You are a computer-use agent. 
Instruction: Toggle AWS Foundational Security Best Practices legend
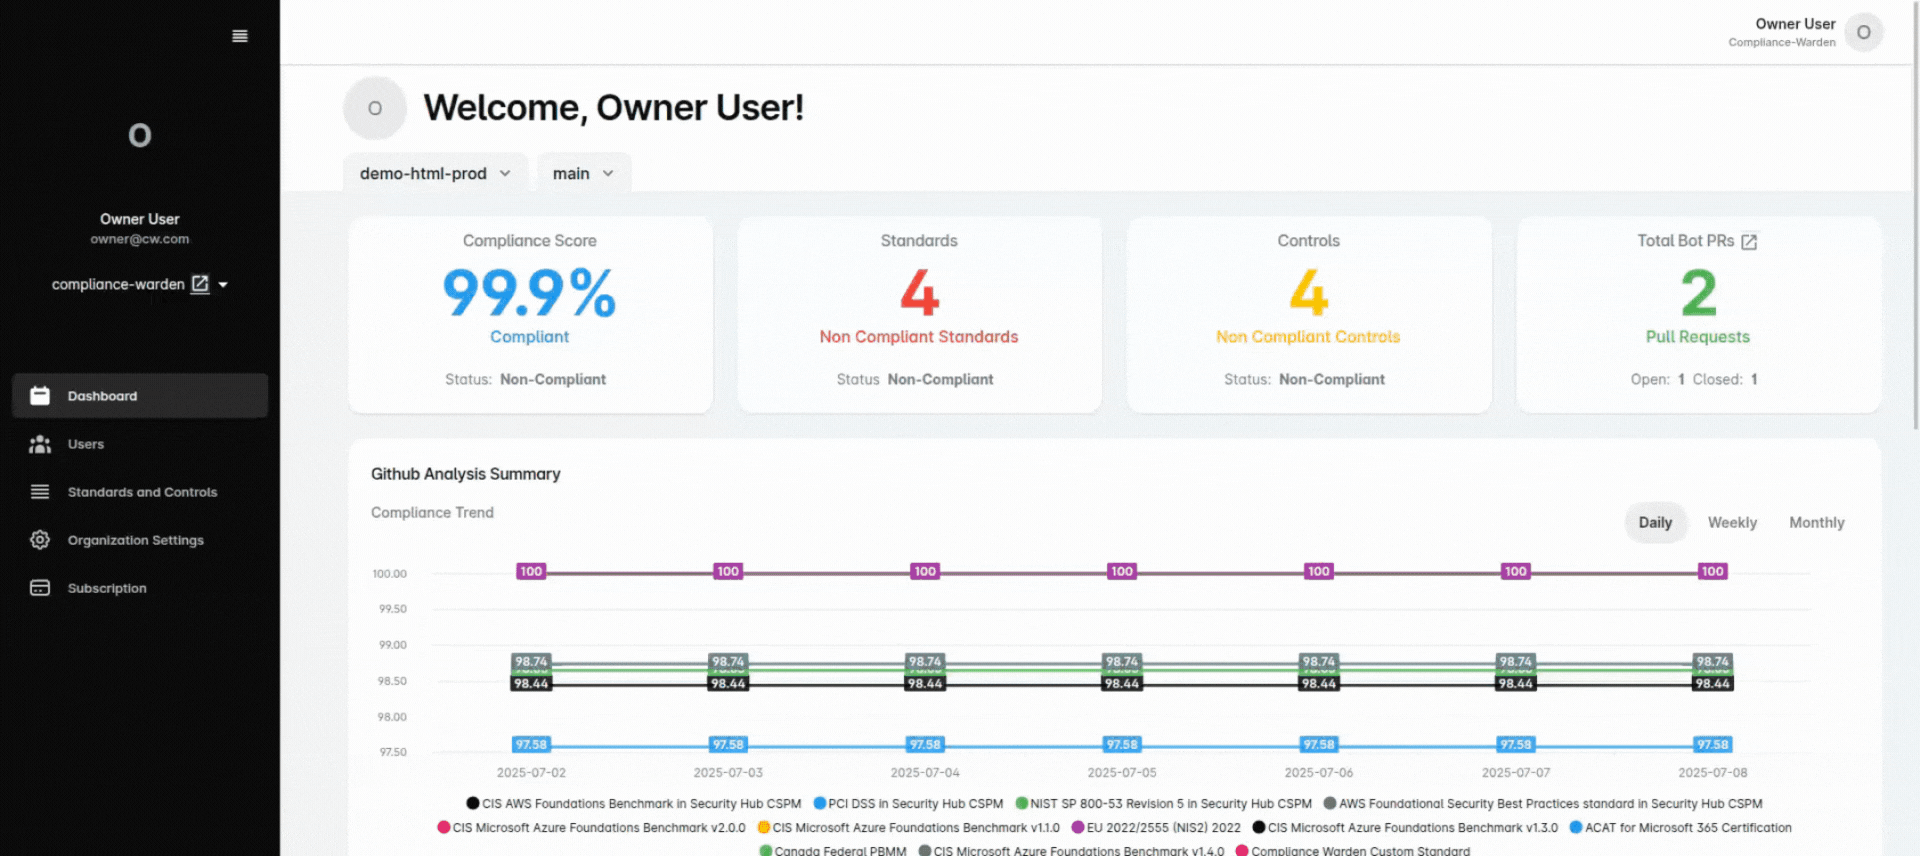click(x=1543, y=804)
